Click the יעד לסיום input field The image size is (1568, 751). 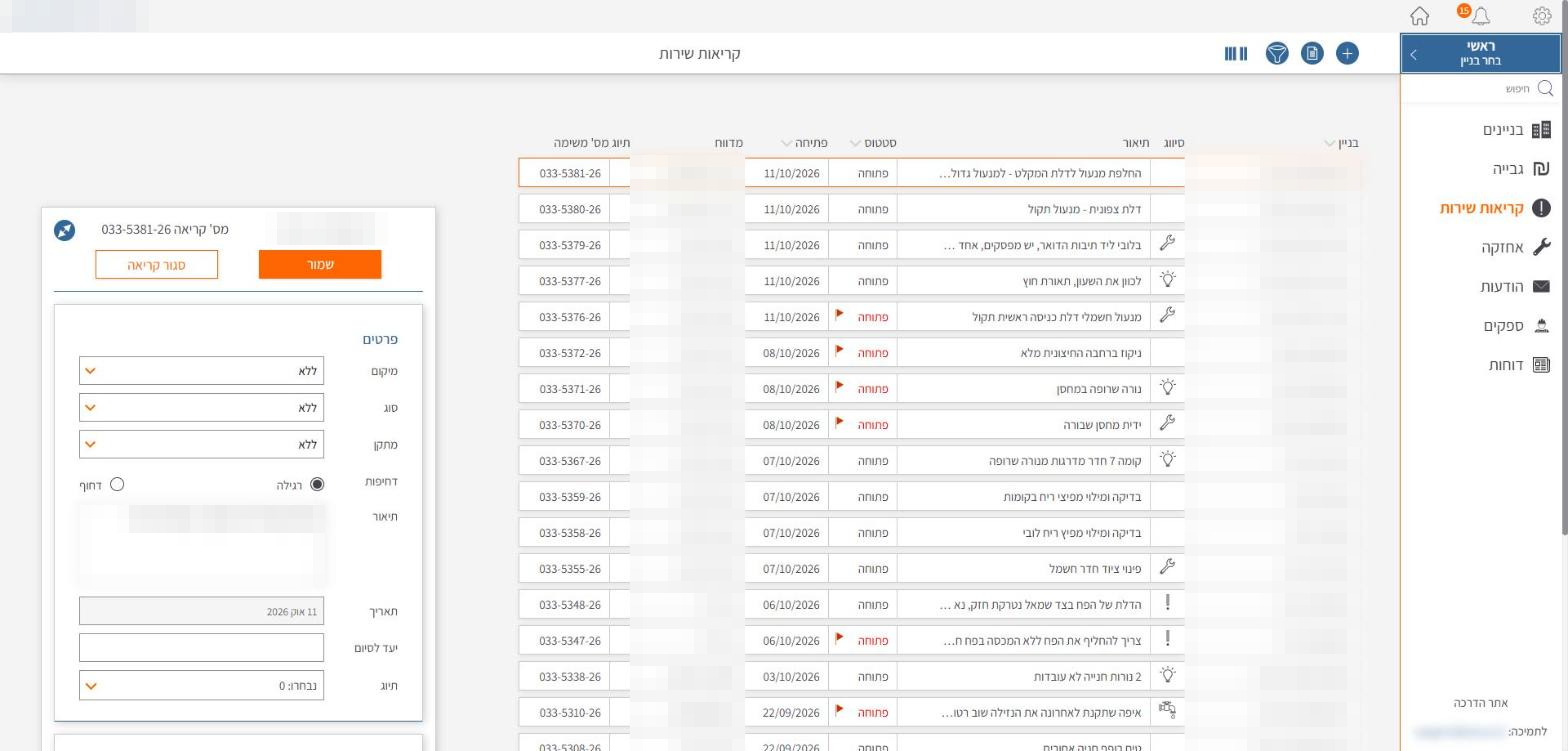201,648
